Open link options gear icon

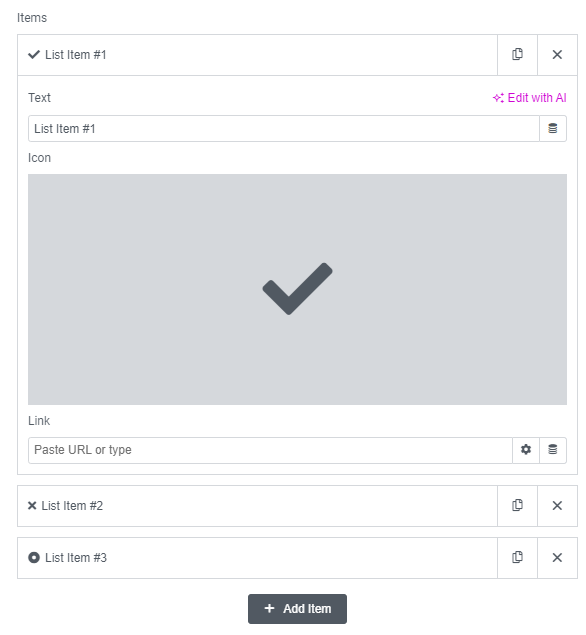pyautogui.click(x=526, y=450)
